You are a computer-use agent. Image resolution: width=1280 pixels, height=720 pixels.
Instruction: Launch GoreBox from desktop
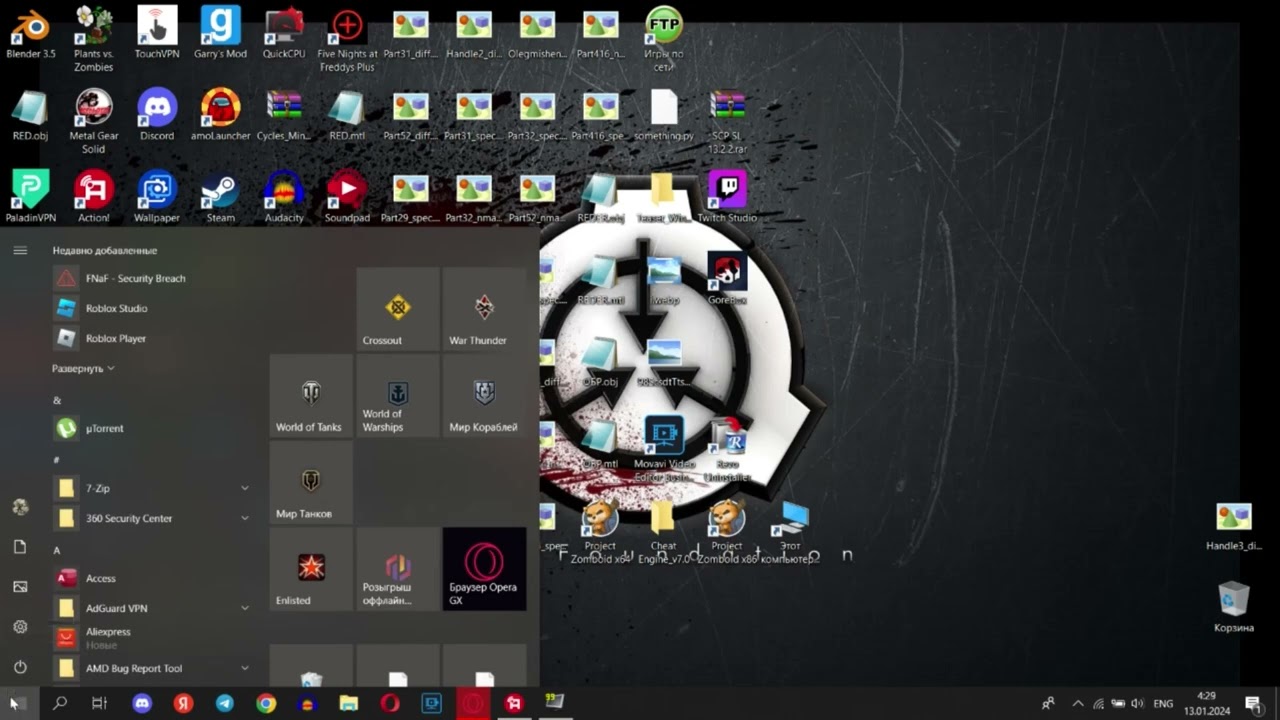tap(727, 279)
